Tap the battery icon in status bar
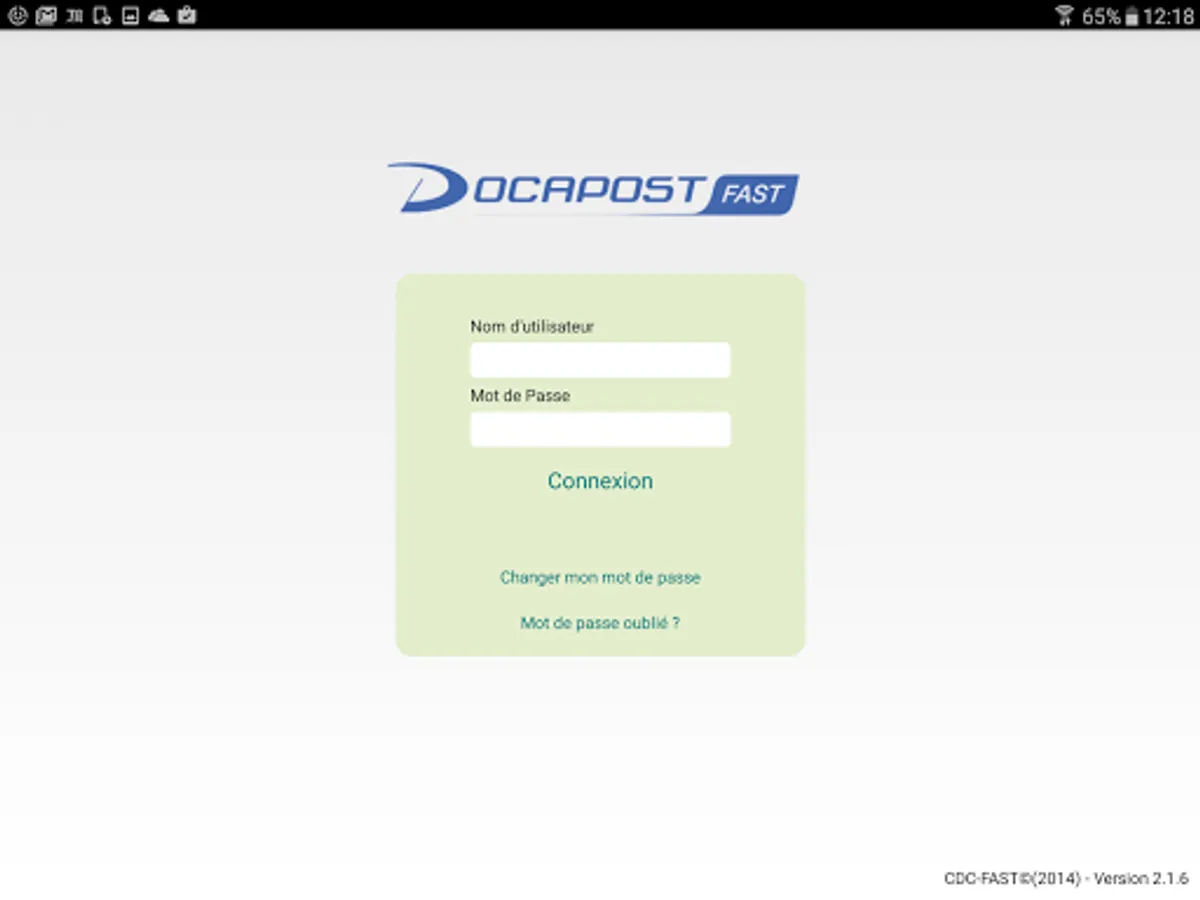 tap(1131, 16)
